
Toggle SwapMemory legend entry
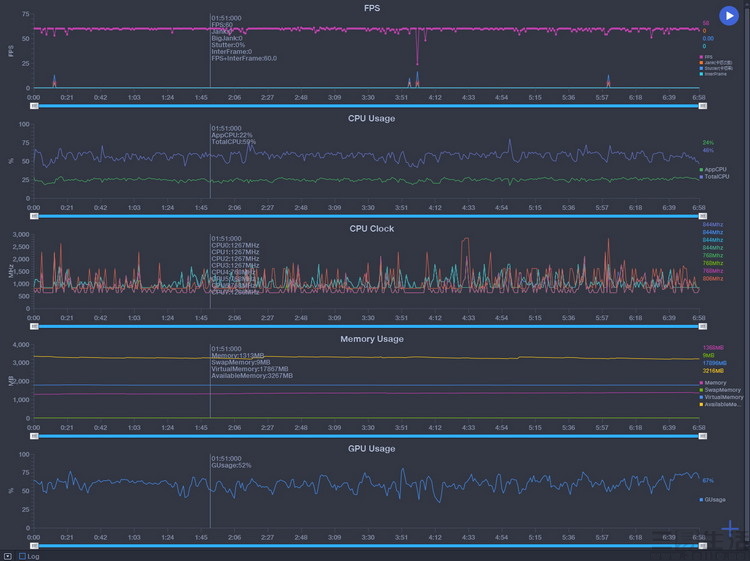coord(720,390)
